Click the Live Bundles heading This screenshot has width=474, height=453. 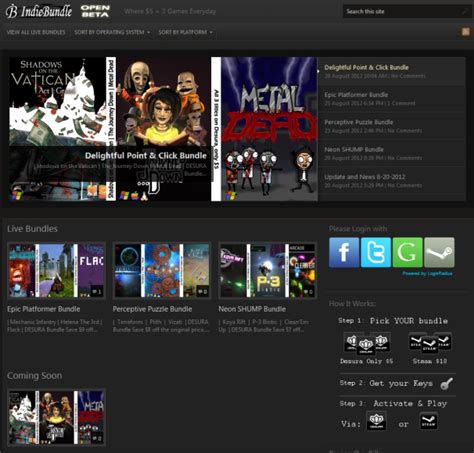[x=32, y=229]
